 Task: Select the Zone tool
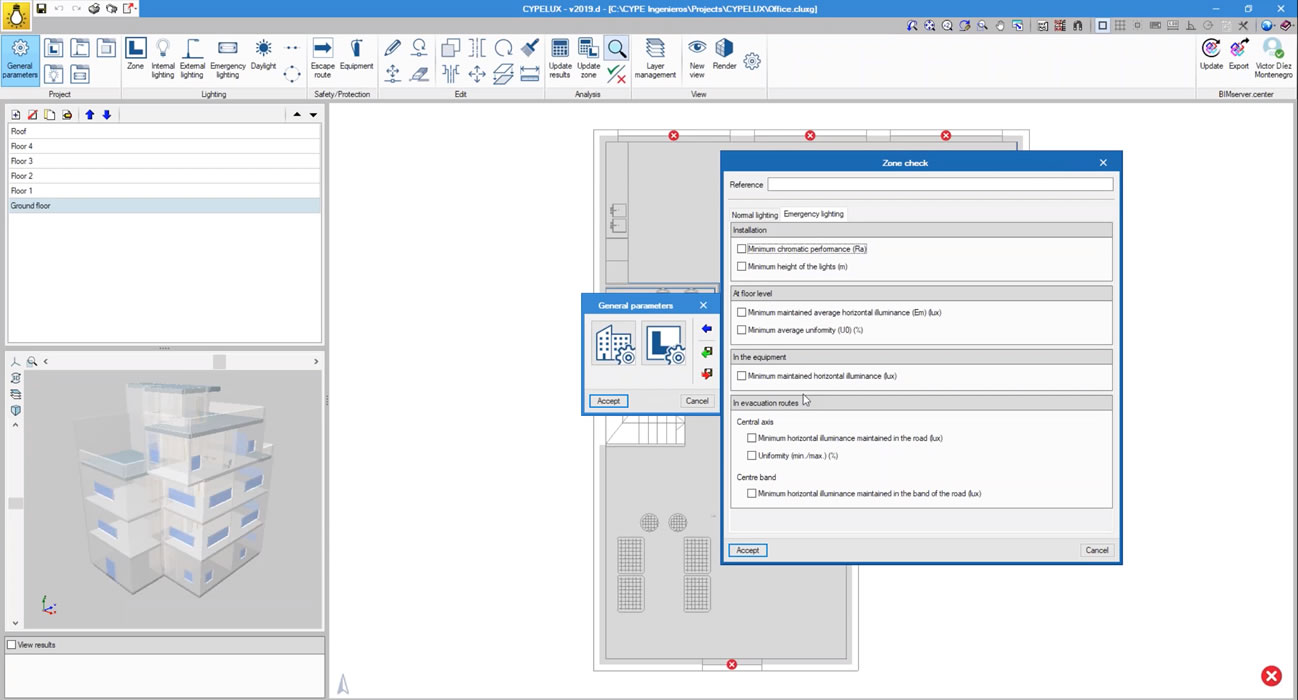[x=135, y=55]
